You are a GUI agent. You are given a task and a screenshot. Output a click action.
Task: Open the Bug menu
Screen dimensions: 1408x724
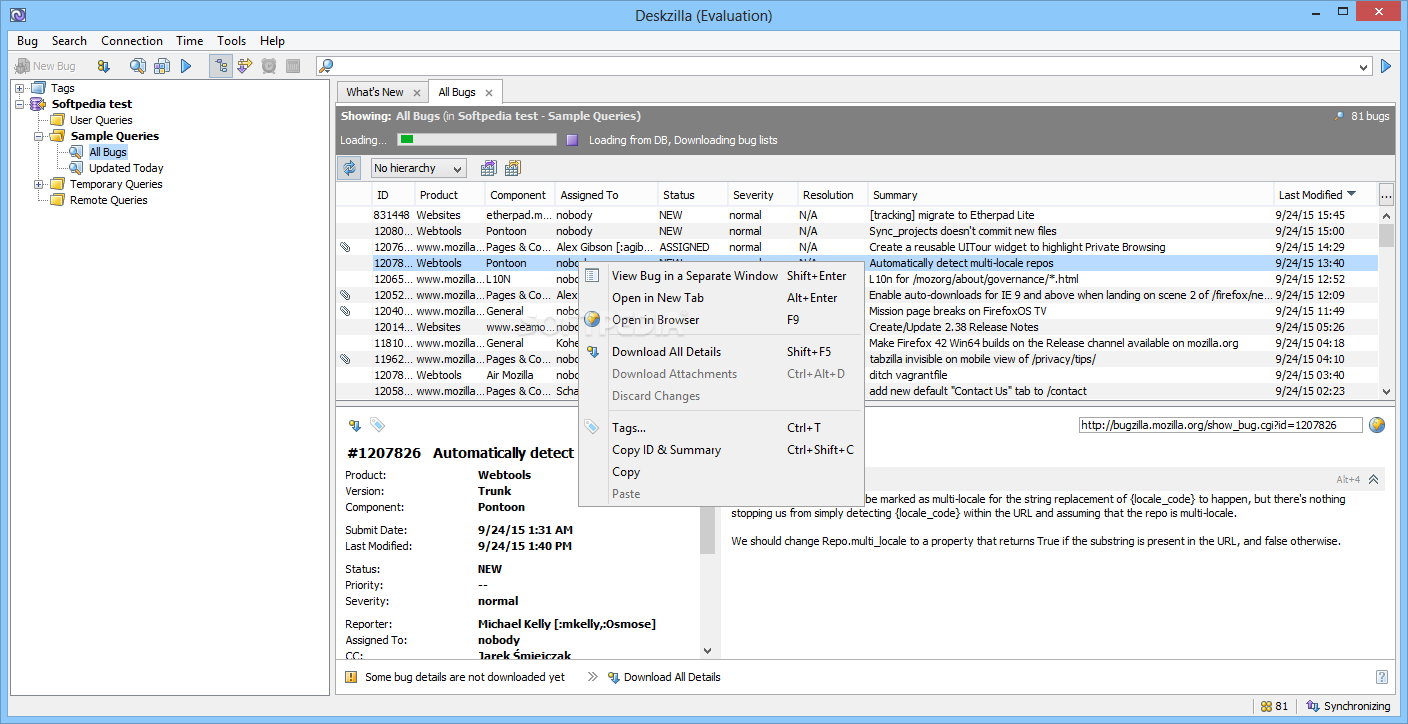(x=27, y=41)
